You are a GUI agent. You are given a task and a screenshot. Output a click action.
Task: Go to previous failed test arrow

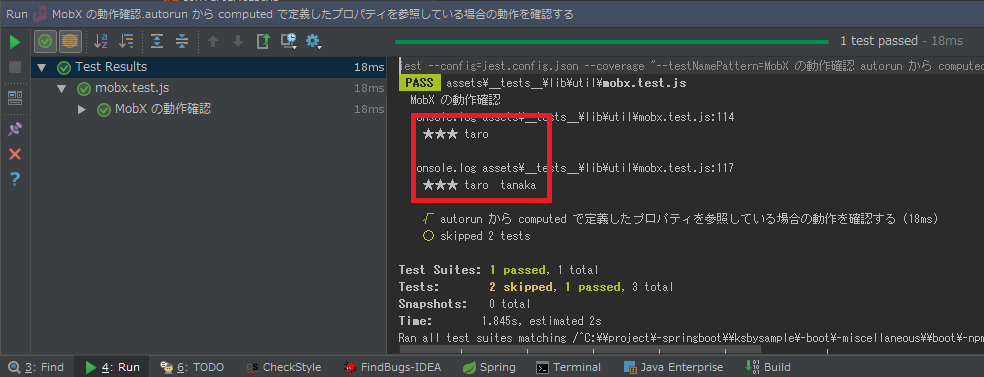213,41
